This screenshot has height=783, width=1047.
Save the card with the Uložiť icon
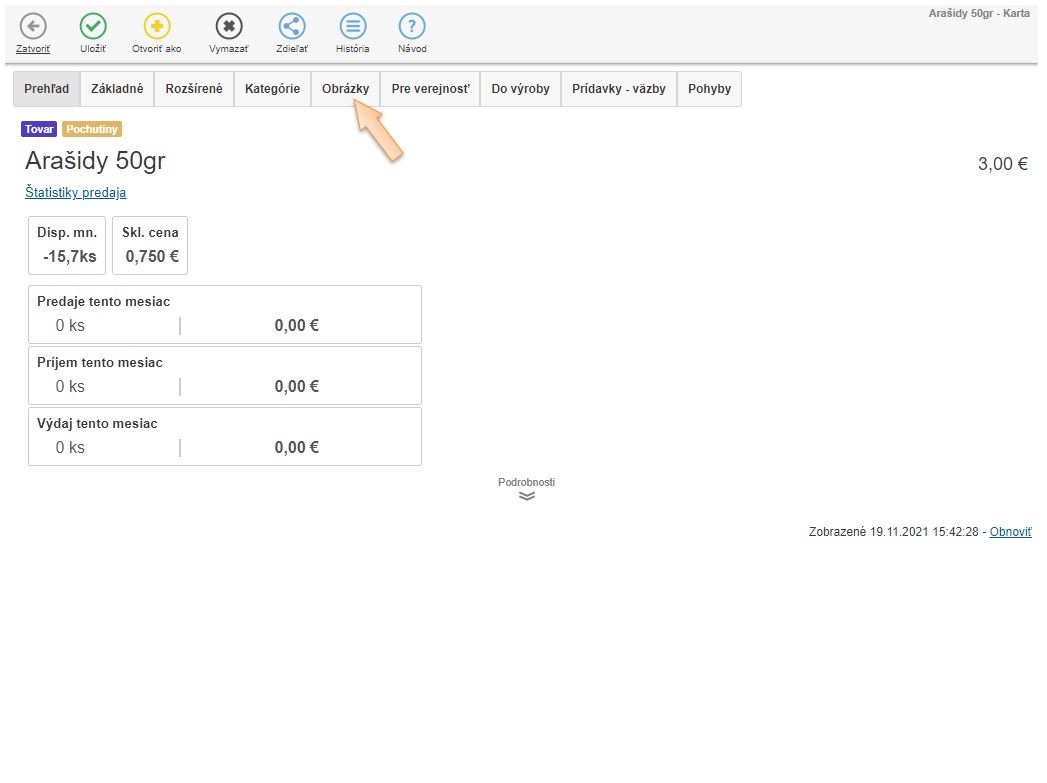pyautogui.click(x=93, y=27)
